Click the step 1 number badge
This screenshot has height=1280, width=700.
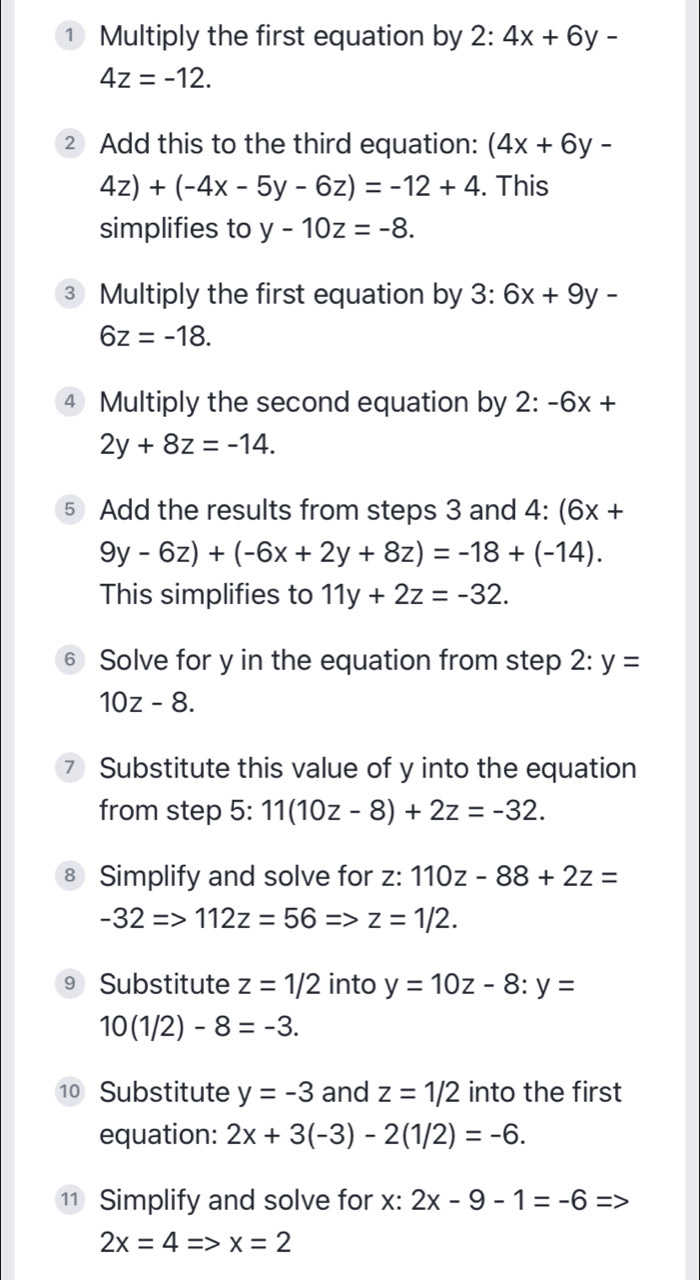70,37
